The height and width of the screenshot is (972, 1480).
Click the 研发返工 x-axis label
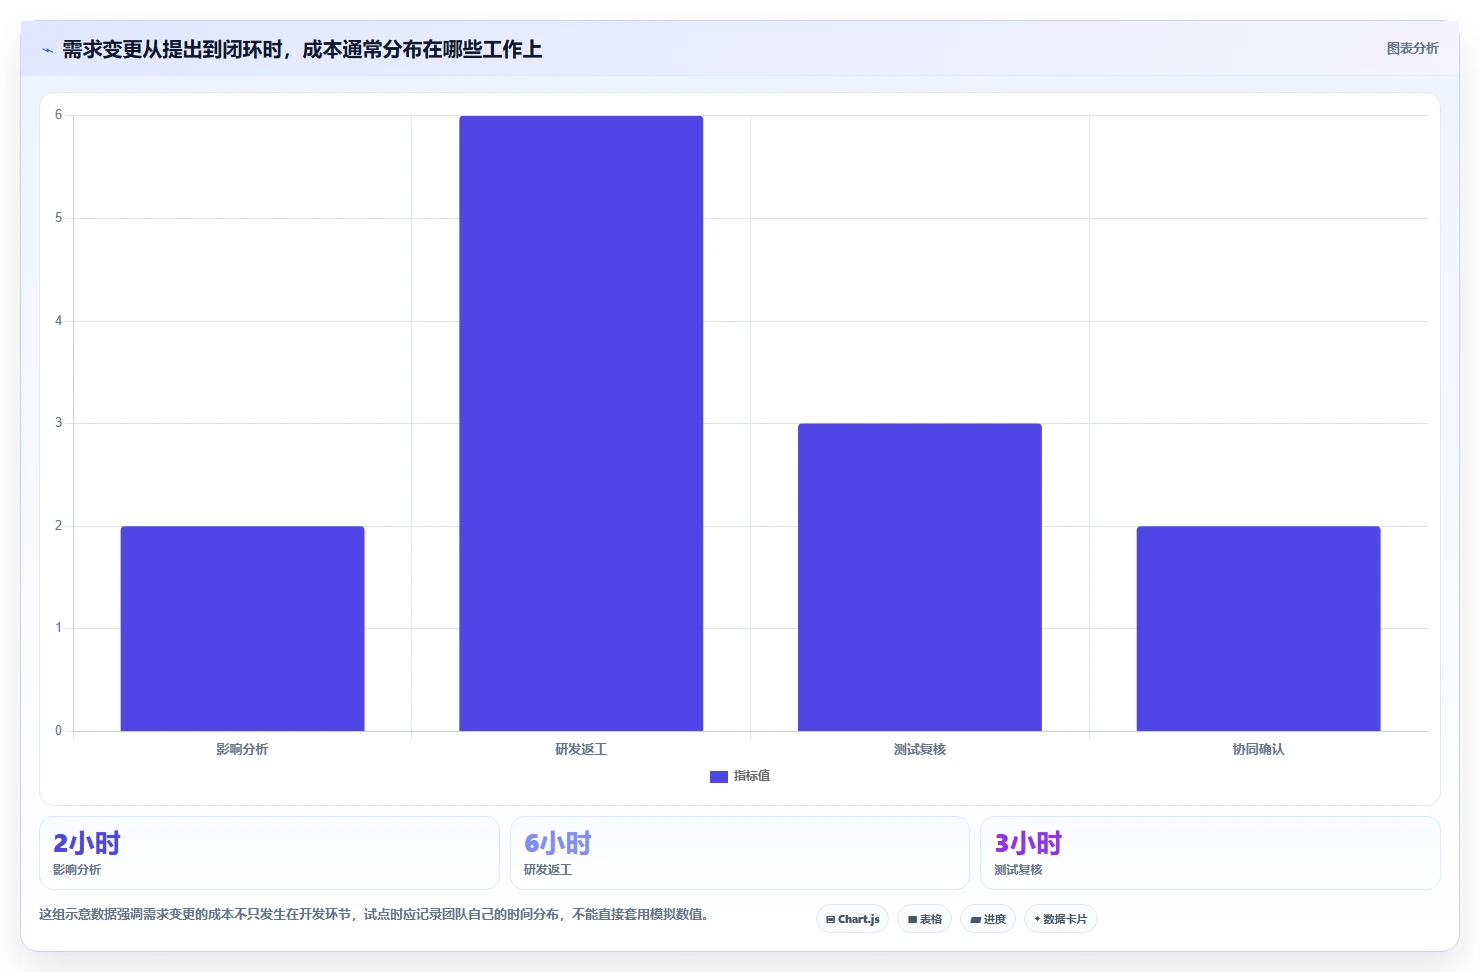click(581, 749)
